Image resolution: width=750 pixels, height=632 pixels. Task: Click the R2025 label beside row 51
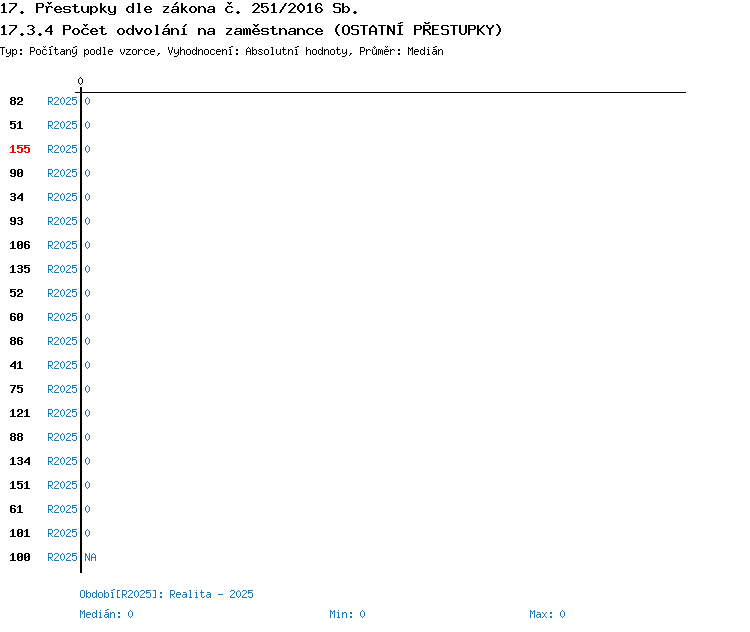point(62,125)
